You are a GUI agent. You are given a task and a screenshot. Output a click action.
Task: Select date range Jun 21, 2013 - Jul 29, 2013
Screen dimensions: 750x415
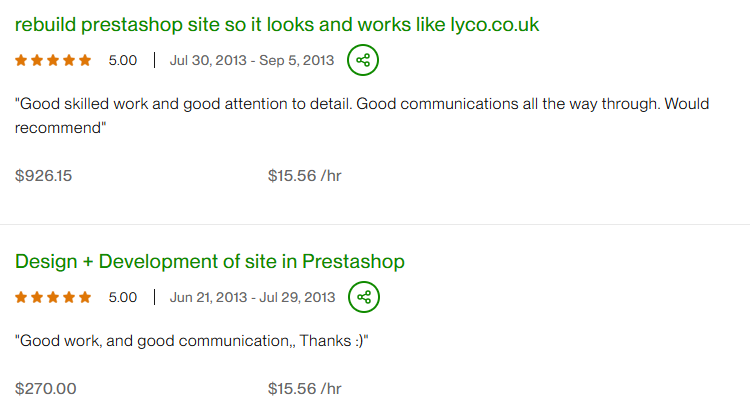(x=253, y=297)
